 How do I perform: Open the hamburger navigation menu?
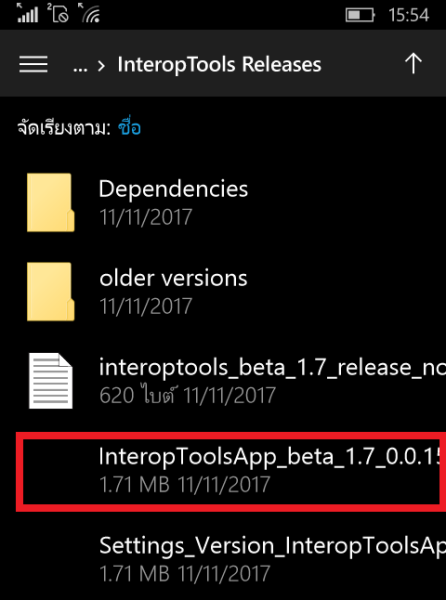[33, 64]
